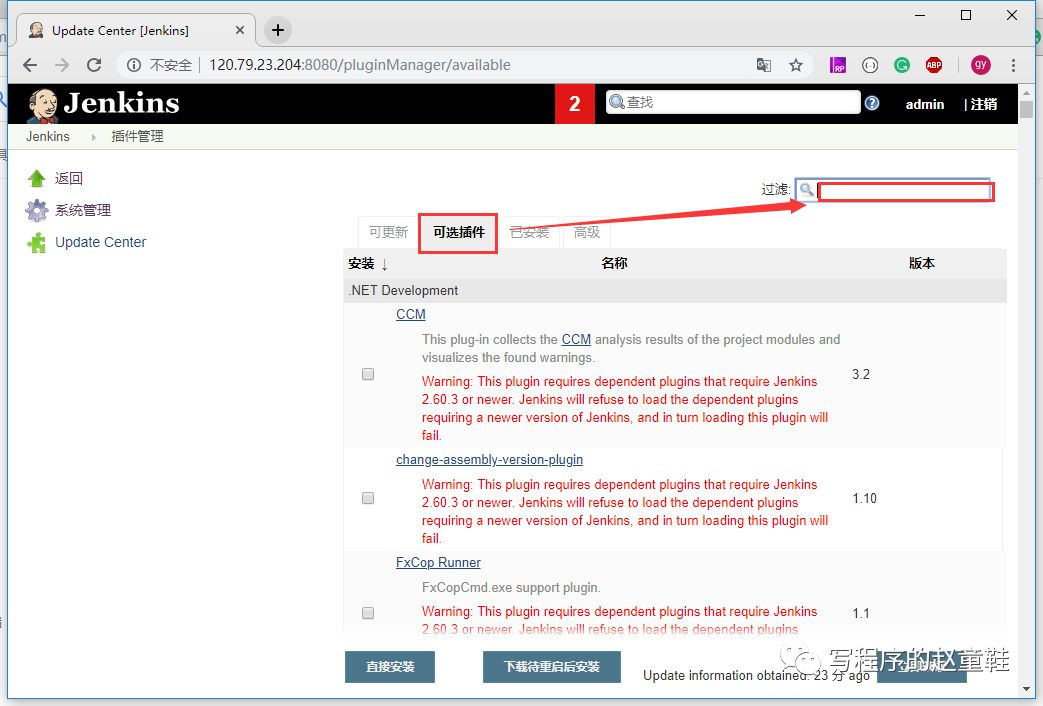The width and height of the screenshot is (1043, 706).
Task: Open 系统管理 sidebar link
Action: pyautogui.click(x=82, y=210)
